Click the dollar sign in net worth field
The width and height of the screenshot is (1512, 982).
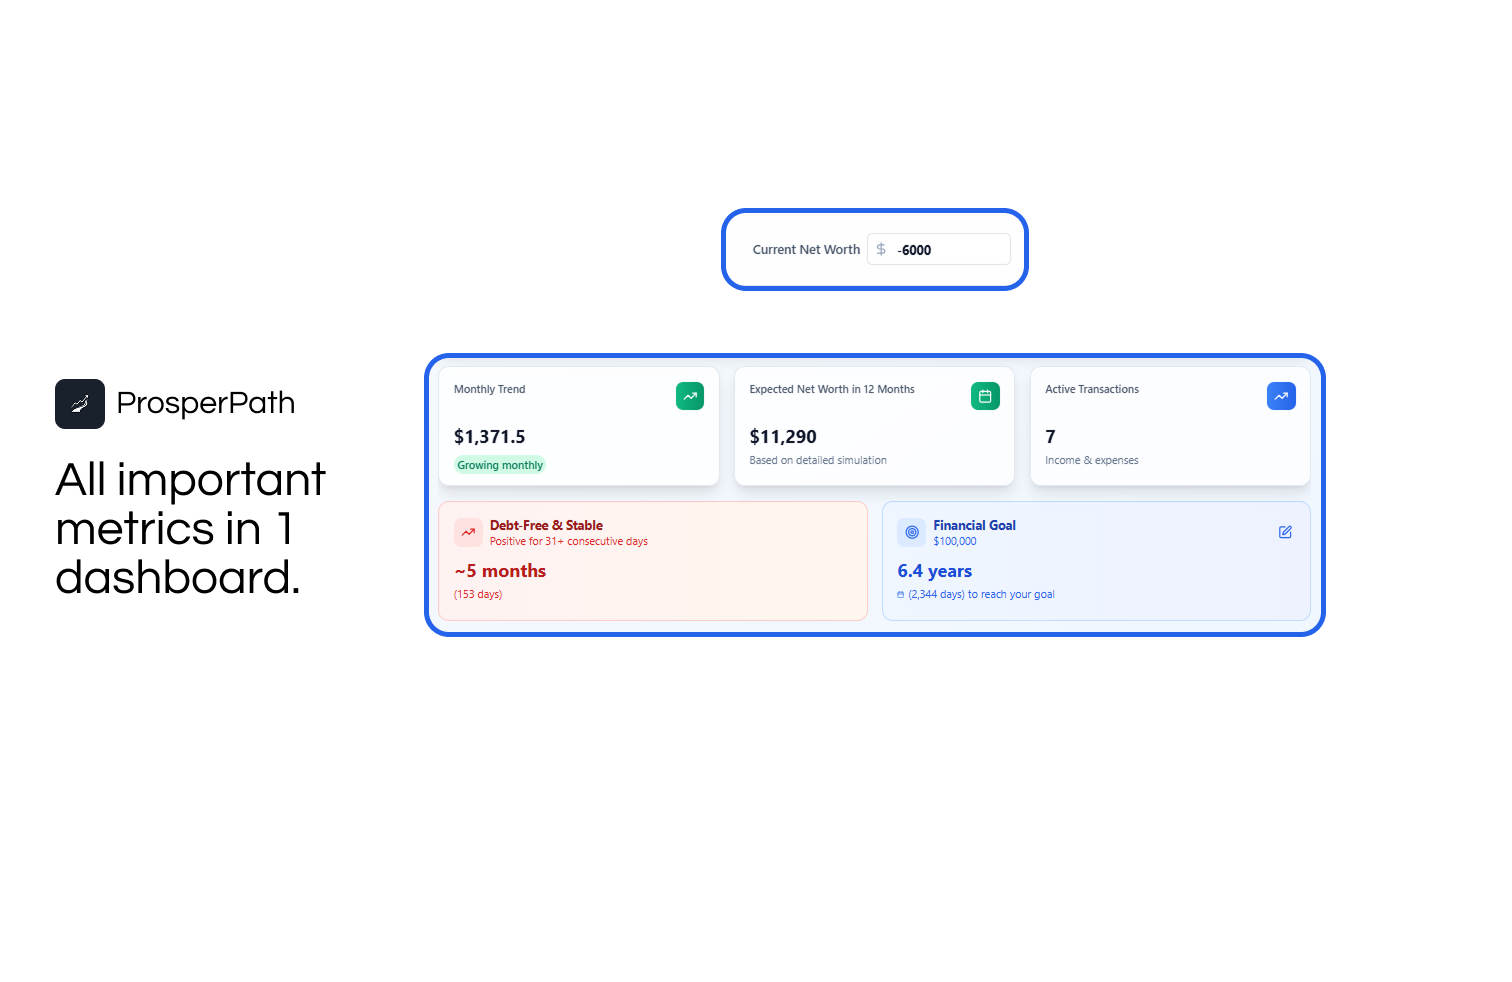pos(881,249)
